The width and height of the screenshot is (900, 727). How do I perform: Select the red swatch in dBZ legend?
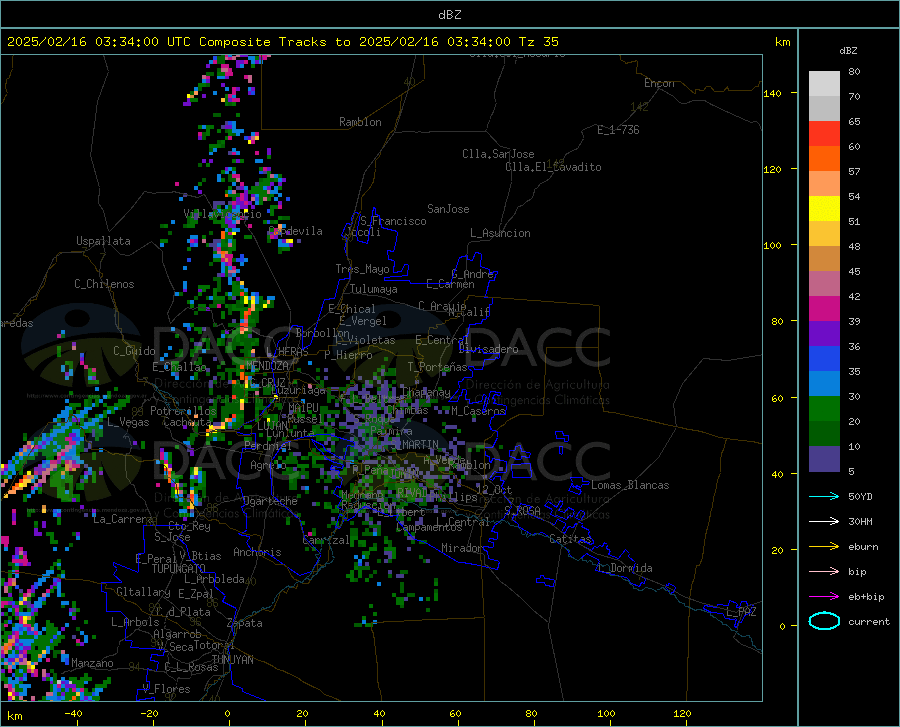(824, 133)
